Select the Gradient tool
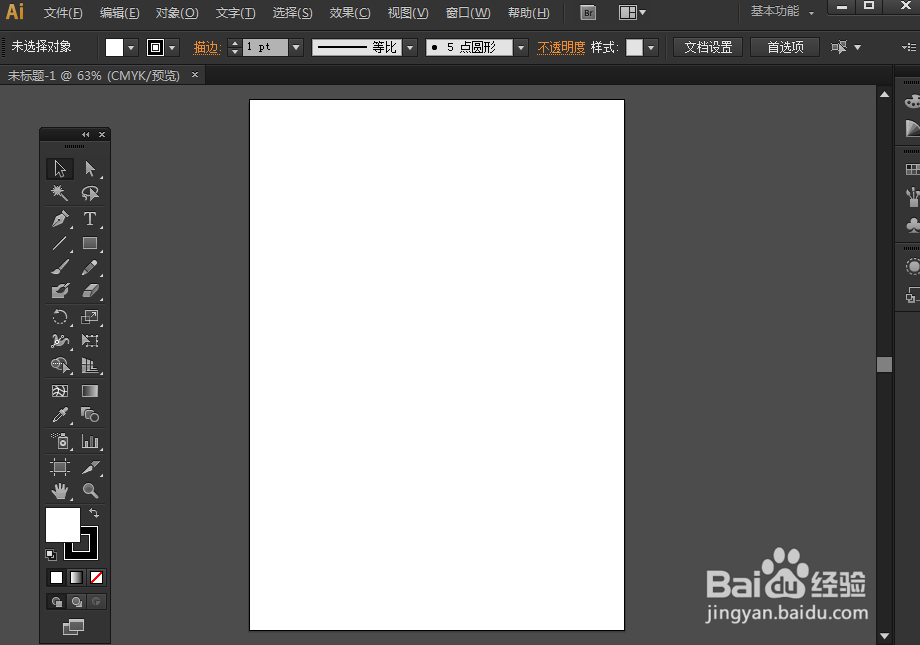The height and width of the screenshot is (645, 920). [90, 391]
